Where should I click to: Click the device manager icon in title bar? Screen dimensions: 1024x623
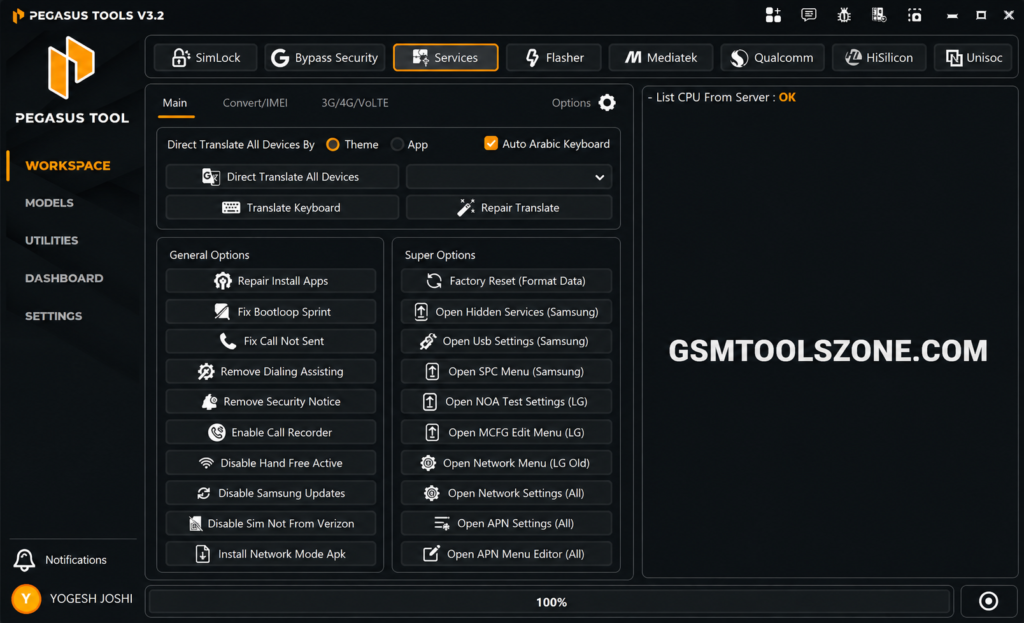click(x=879, y=15)
